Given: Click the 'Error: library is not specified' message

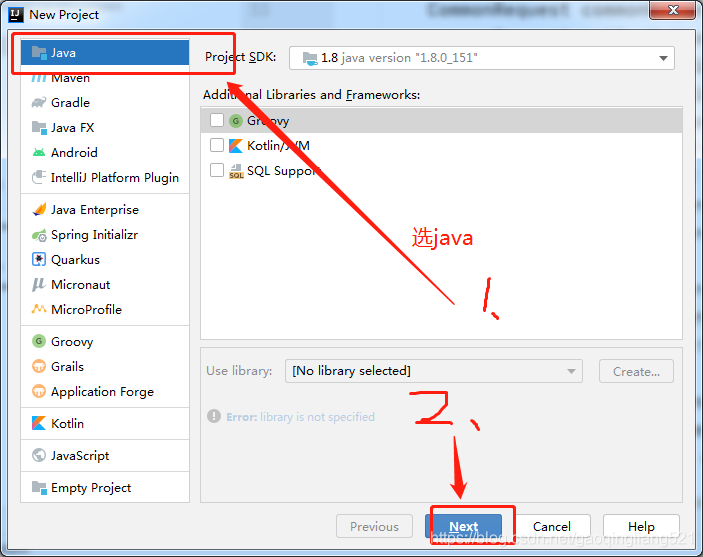Looking at the screenshot, I should coord(300,417).
